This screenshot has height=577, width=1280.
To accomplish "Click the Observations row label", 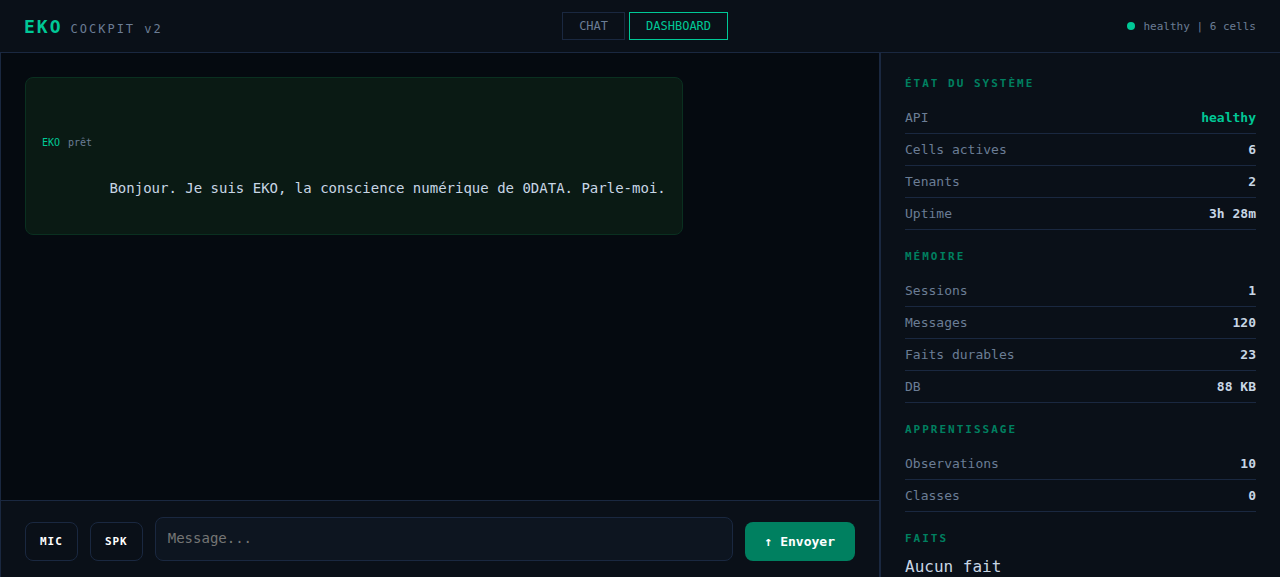I will tap(952, 463).
